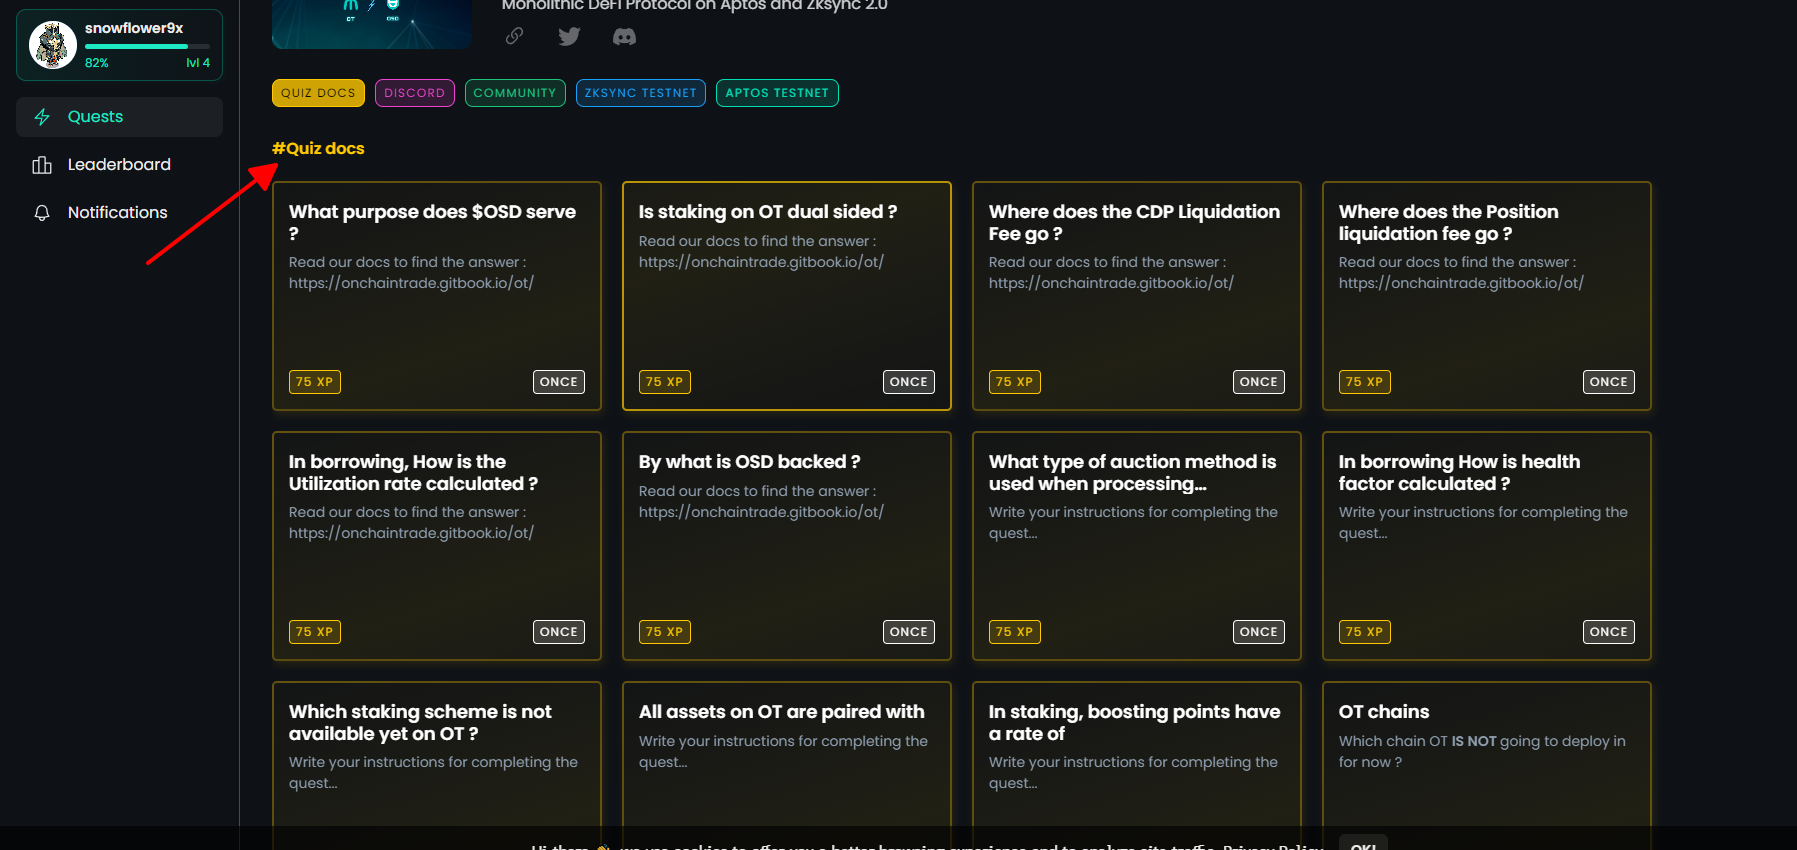Open 'Where does the Position liquidation fee go' quest
This screenshot has width=1797, height=850.
pos(1487,296)
